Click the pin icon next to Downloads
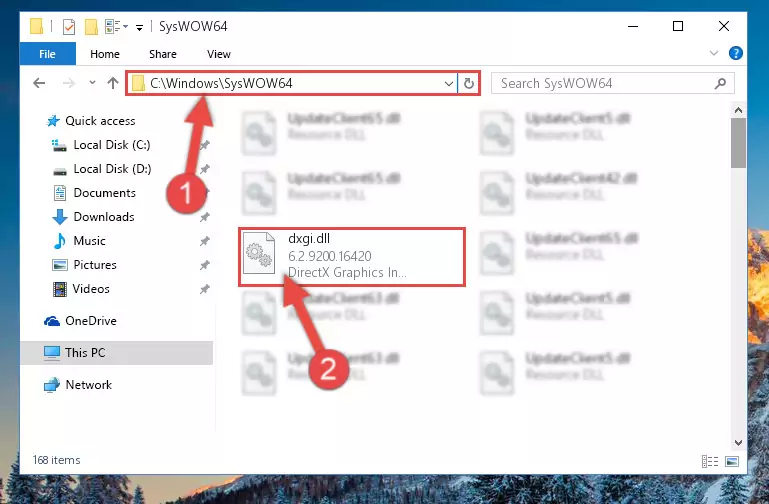769x504 pixels. [205, 217]
